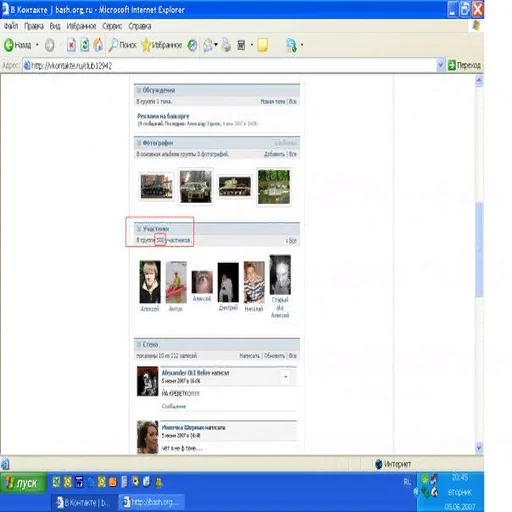Click the vertical scrollbar thumb
Screen dimensions: 512x512
pyautogui.click(x=479, y=249)
